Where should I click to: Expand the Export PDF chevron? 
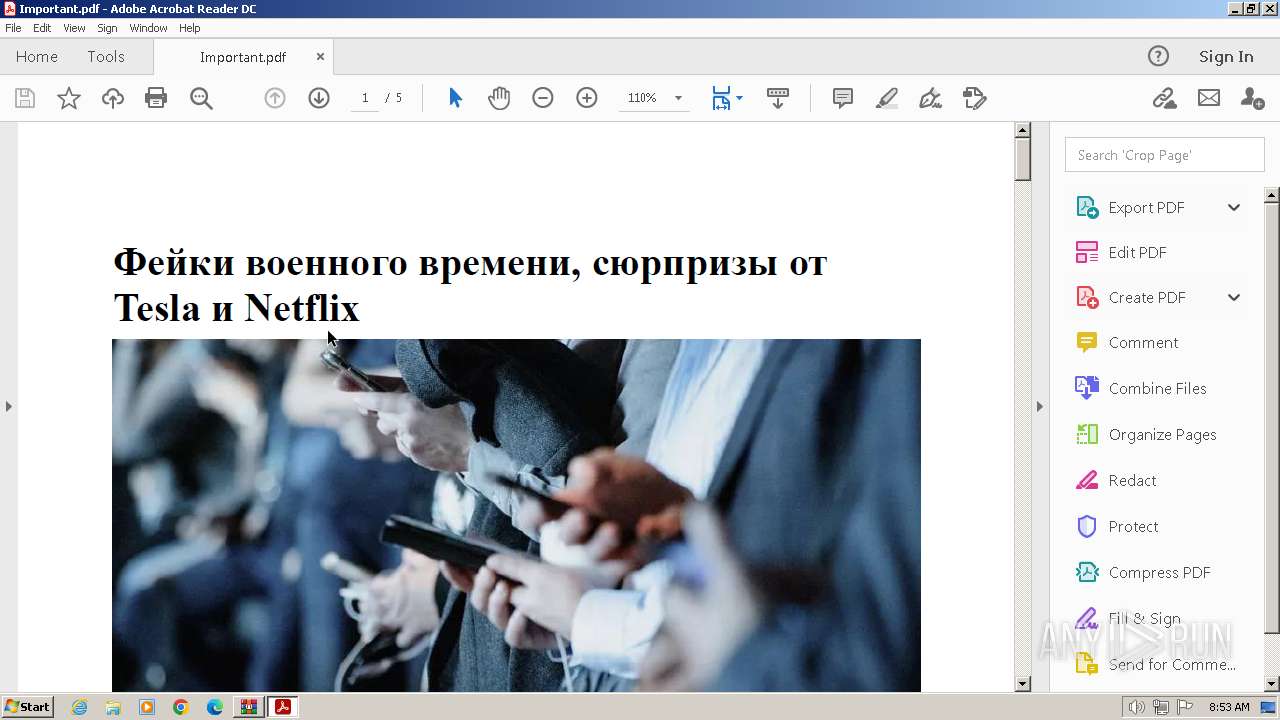[1234, 207]
